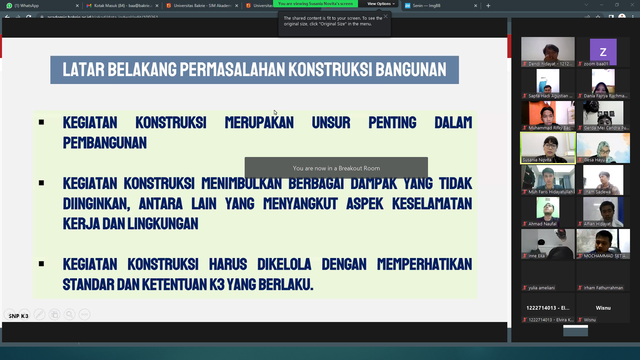Select Disa Hayu's video thumbnail
Viewport: 640px width, 360px height.
click(603, 148)
